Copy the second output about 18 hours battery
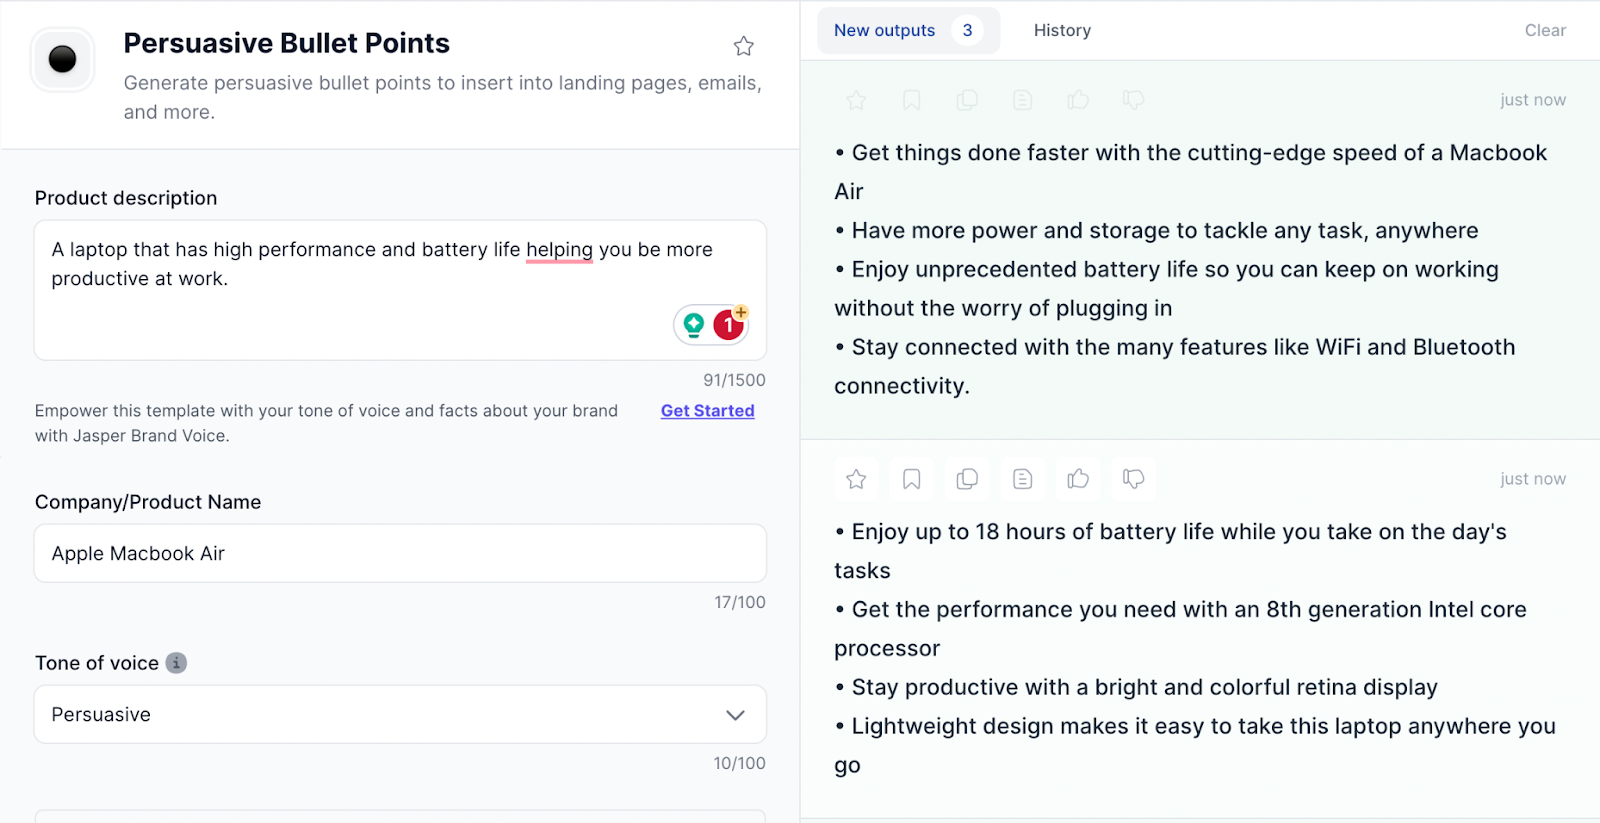1600x823 pixels. pos(967,479)
